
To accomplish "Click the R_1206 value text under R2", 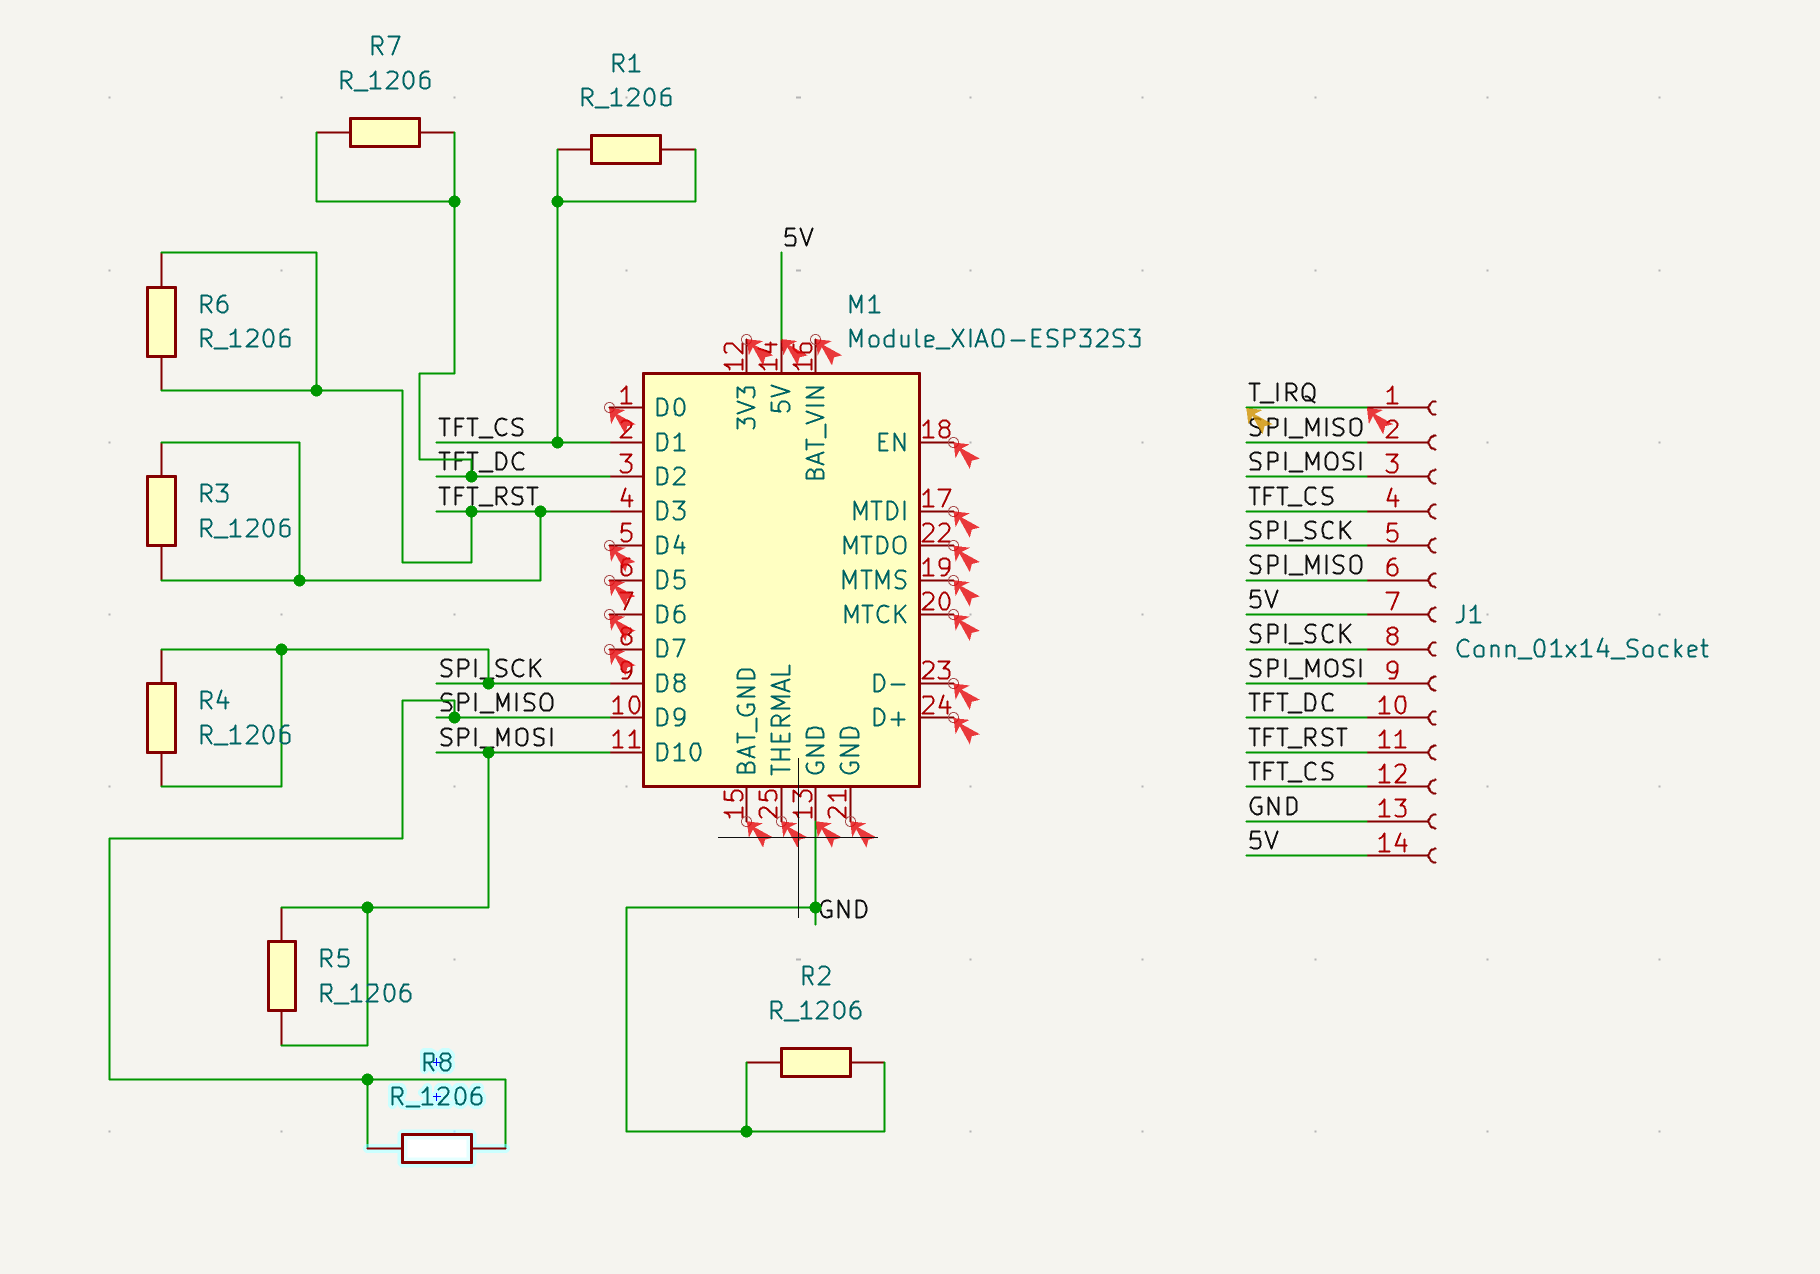I will tap(815, 1009).
